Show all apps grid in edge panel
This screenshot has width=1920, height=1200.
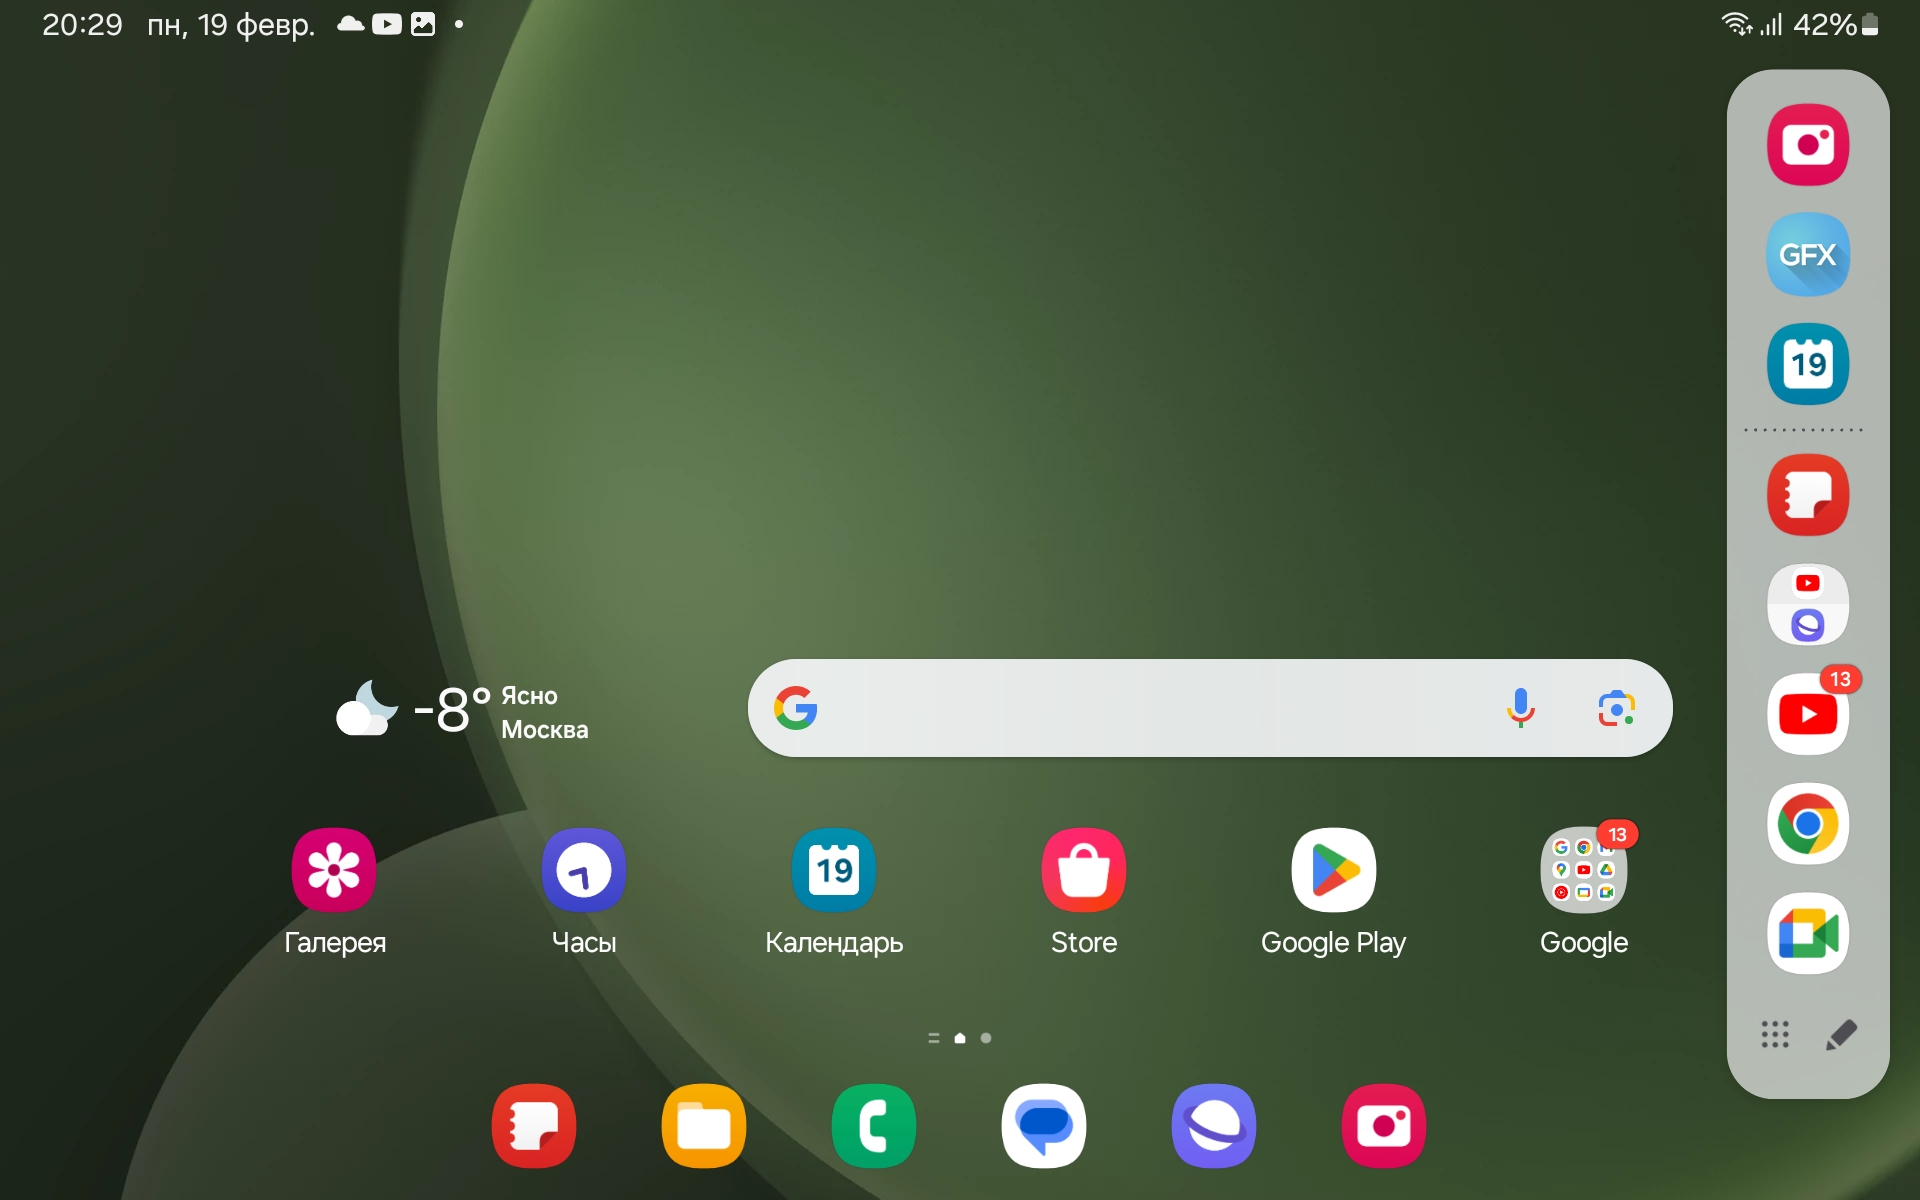pos(1775,1034)
